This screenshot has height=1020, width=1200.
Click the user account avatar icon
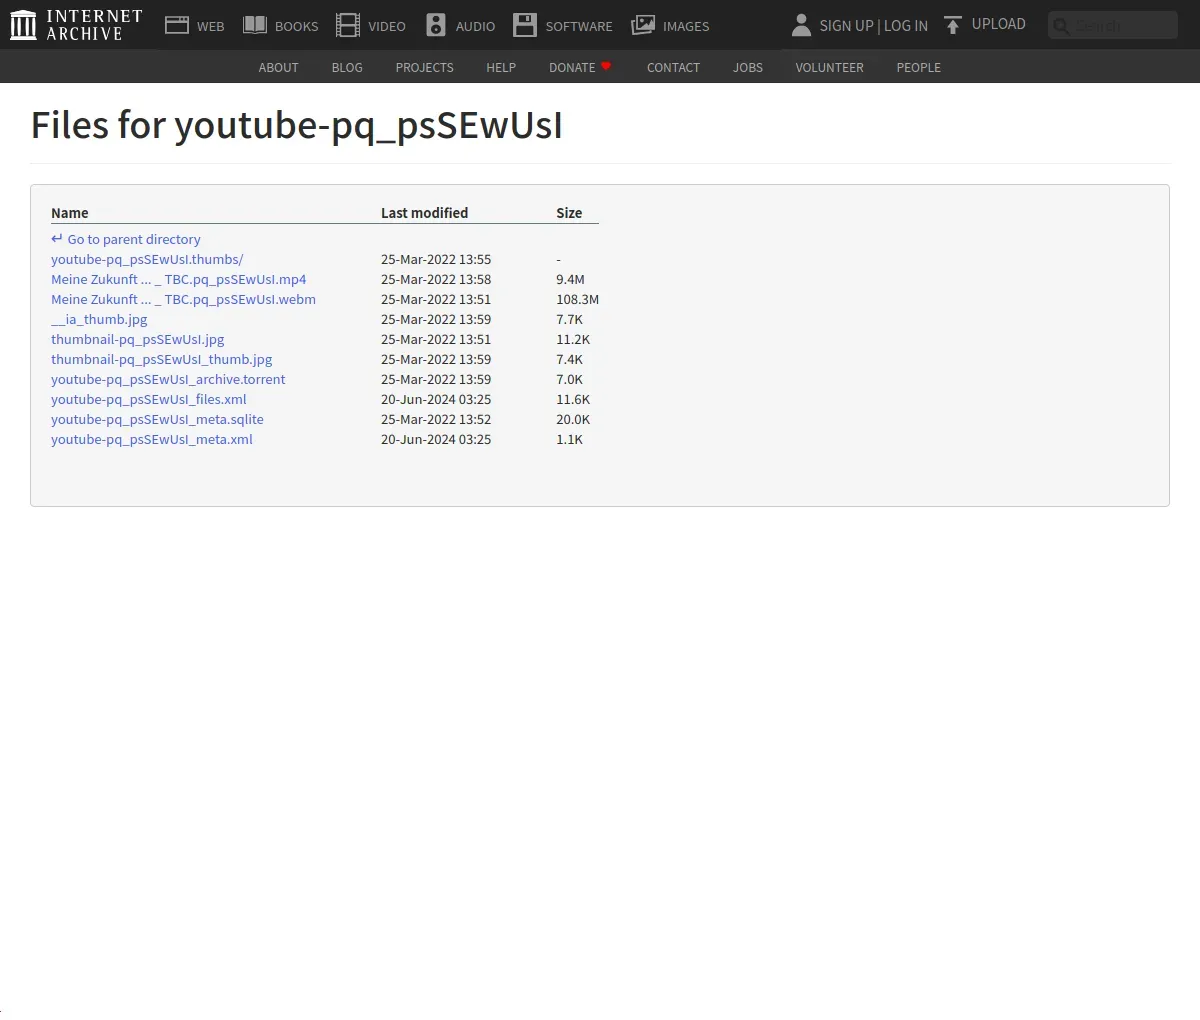pos(801,25)
